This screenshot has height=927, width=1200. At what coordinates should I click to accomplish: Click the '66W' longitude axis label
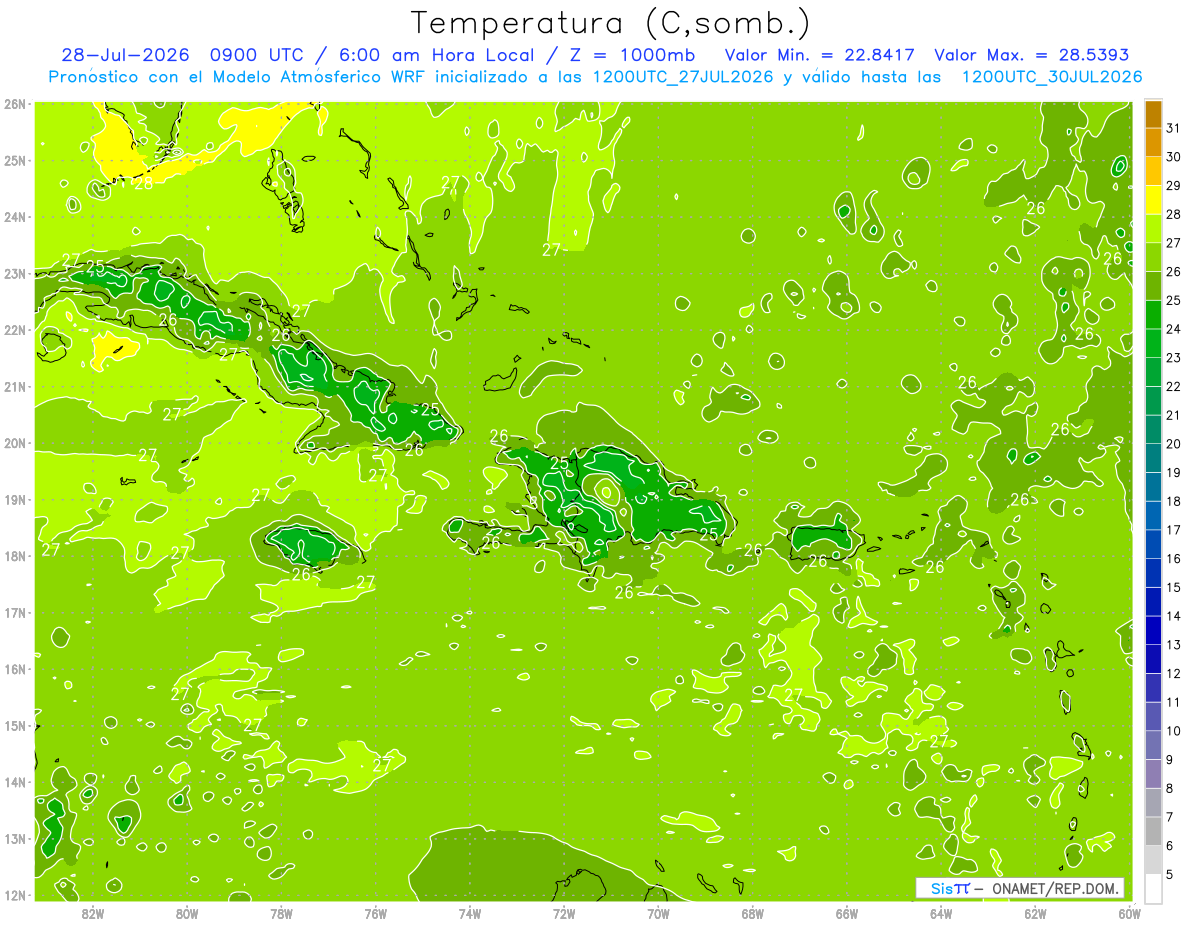(x=847, y=914)
